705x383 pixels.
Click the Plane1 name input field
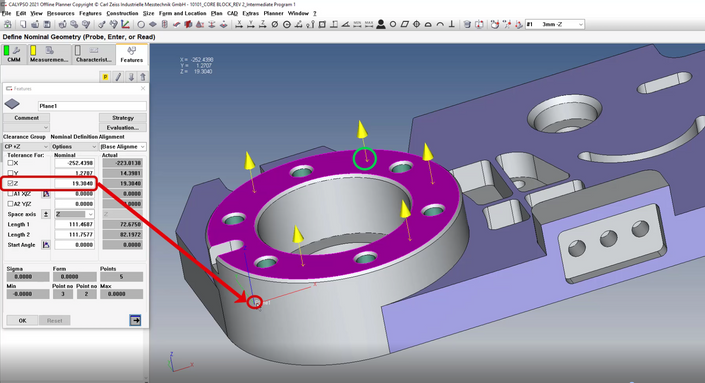point(92,106)
